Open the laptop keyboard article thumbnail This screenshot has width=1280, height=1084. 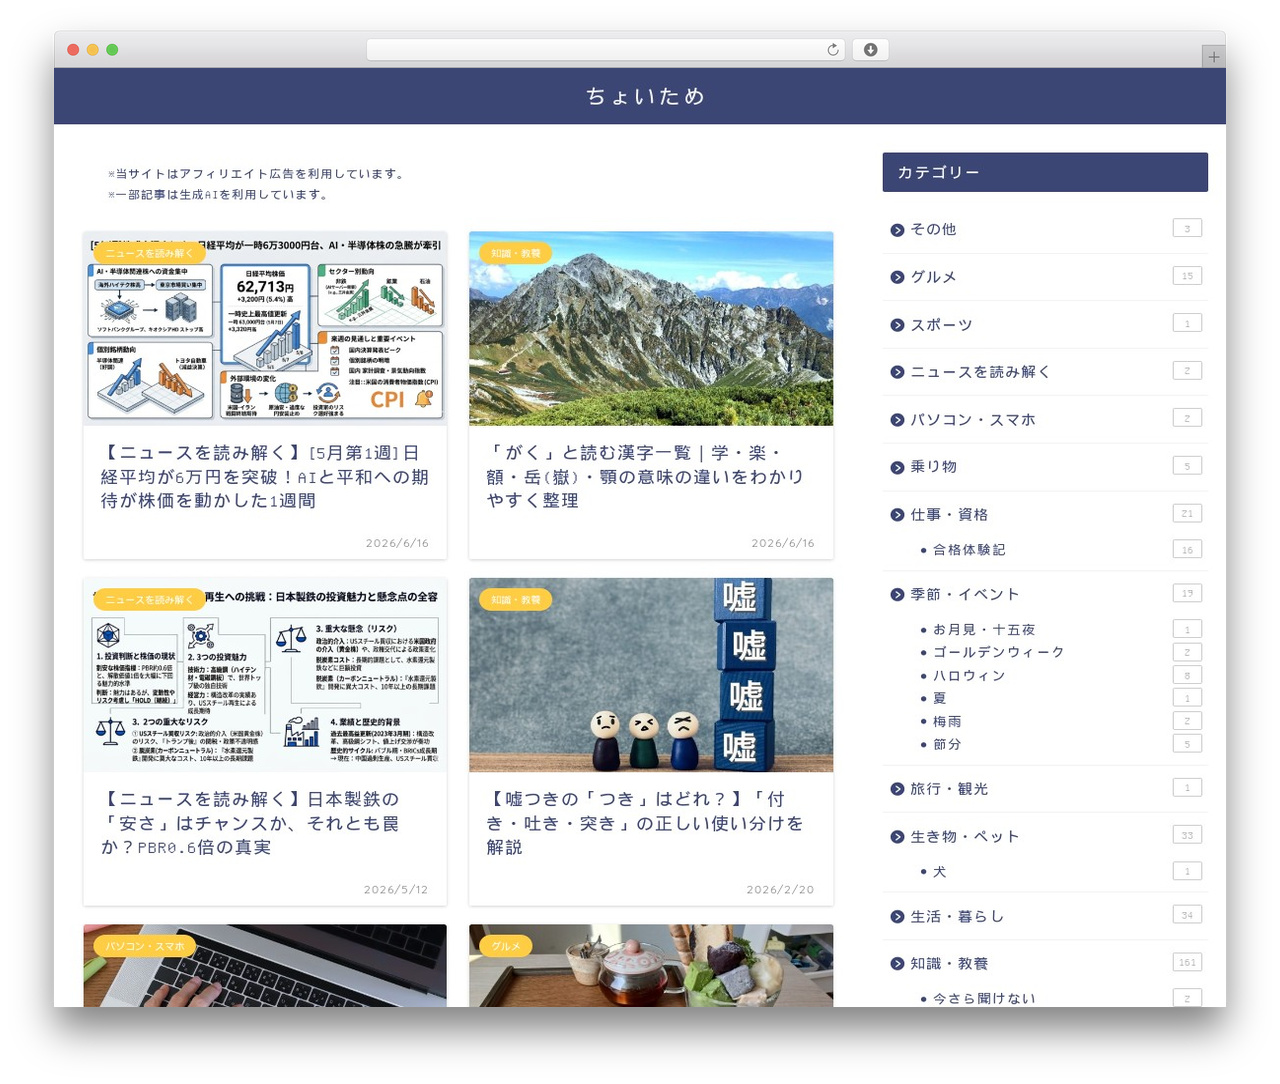click(265, 965)
